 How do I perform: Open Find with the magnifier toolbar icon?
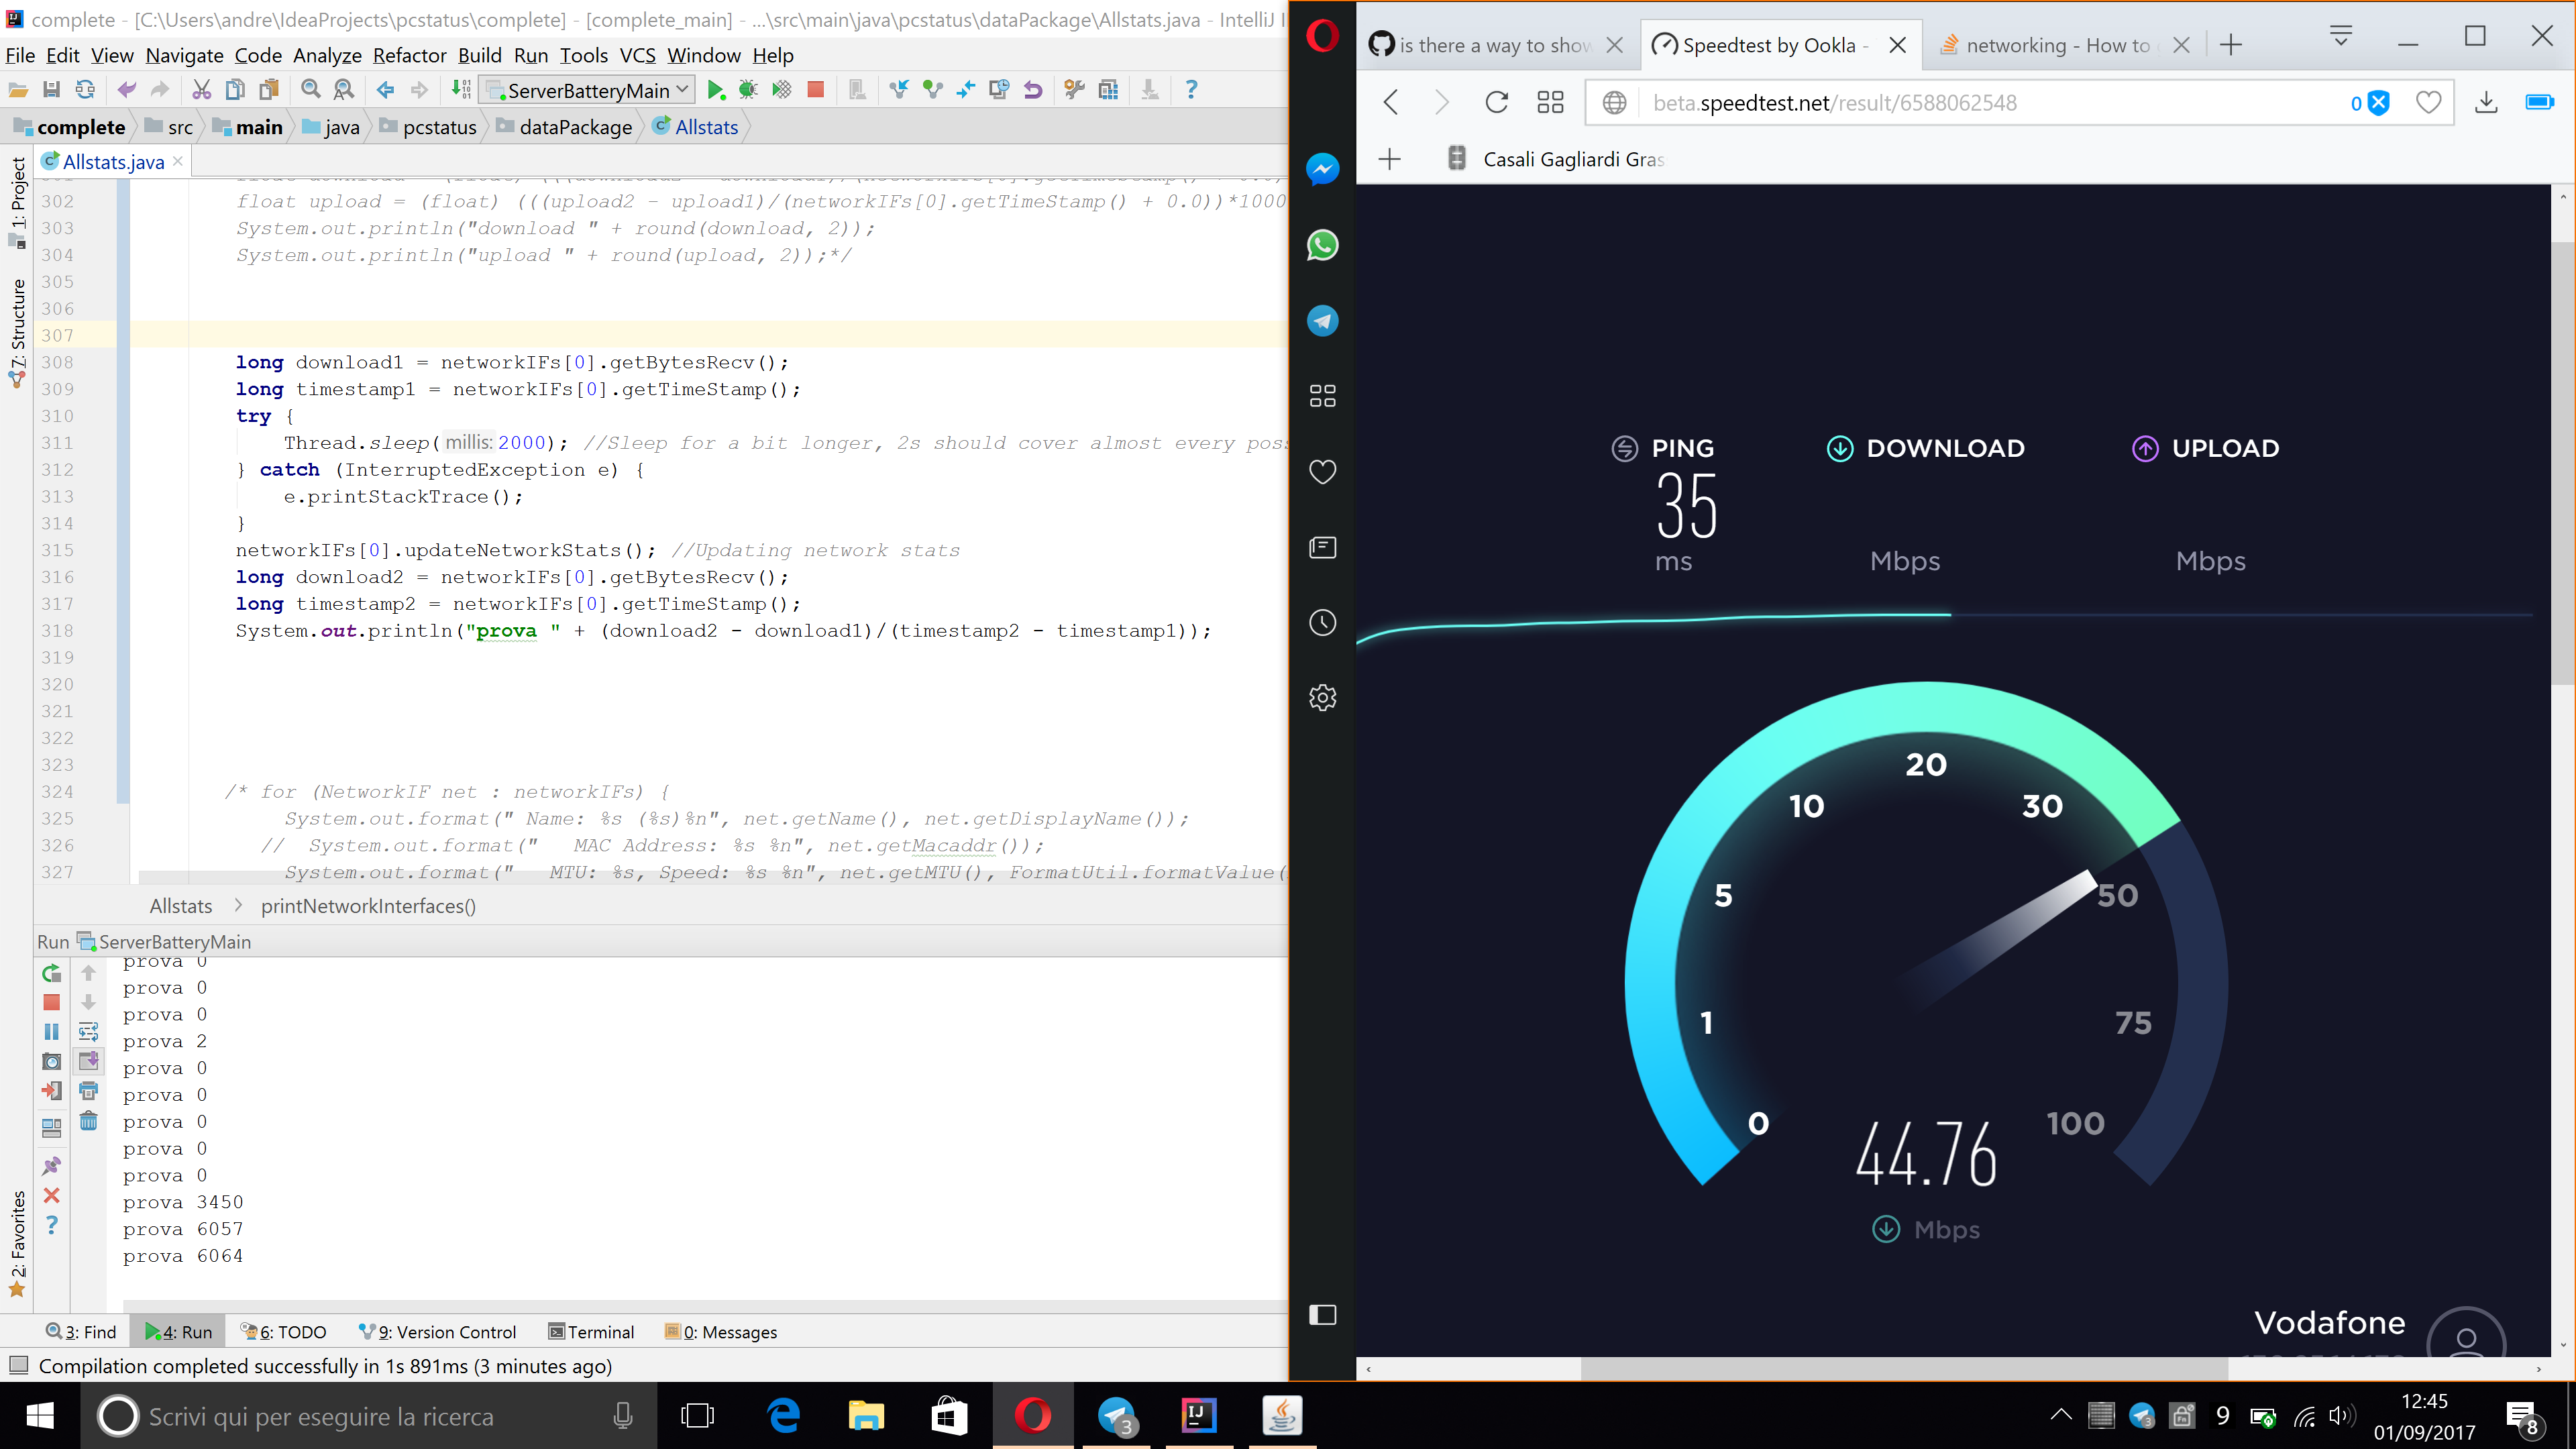tap(311, 90)
